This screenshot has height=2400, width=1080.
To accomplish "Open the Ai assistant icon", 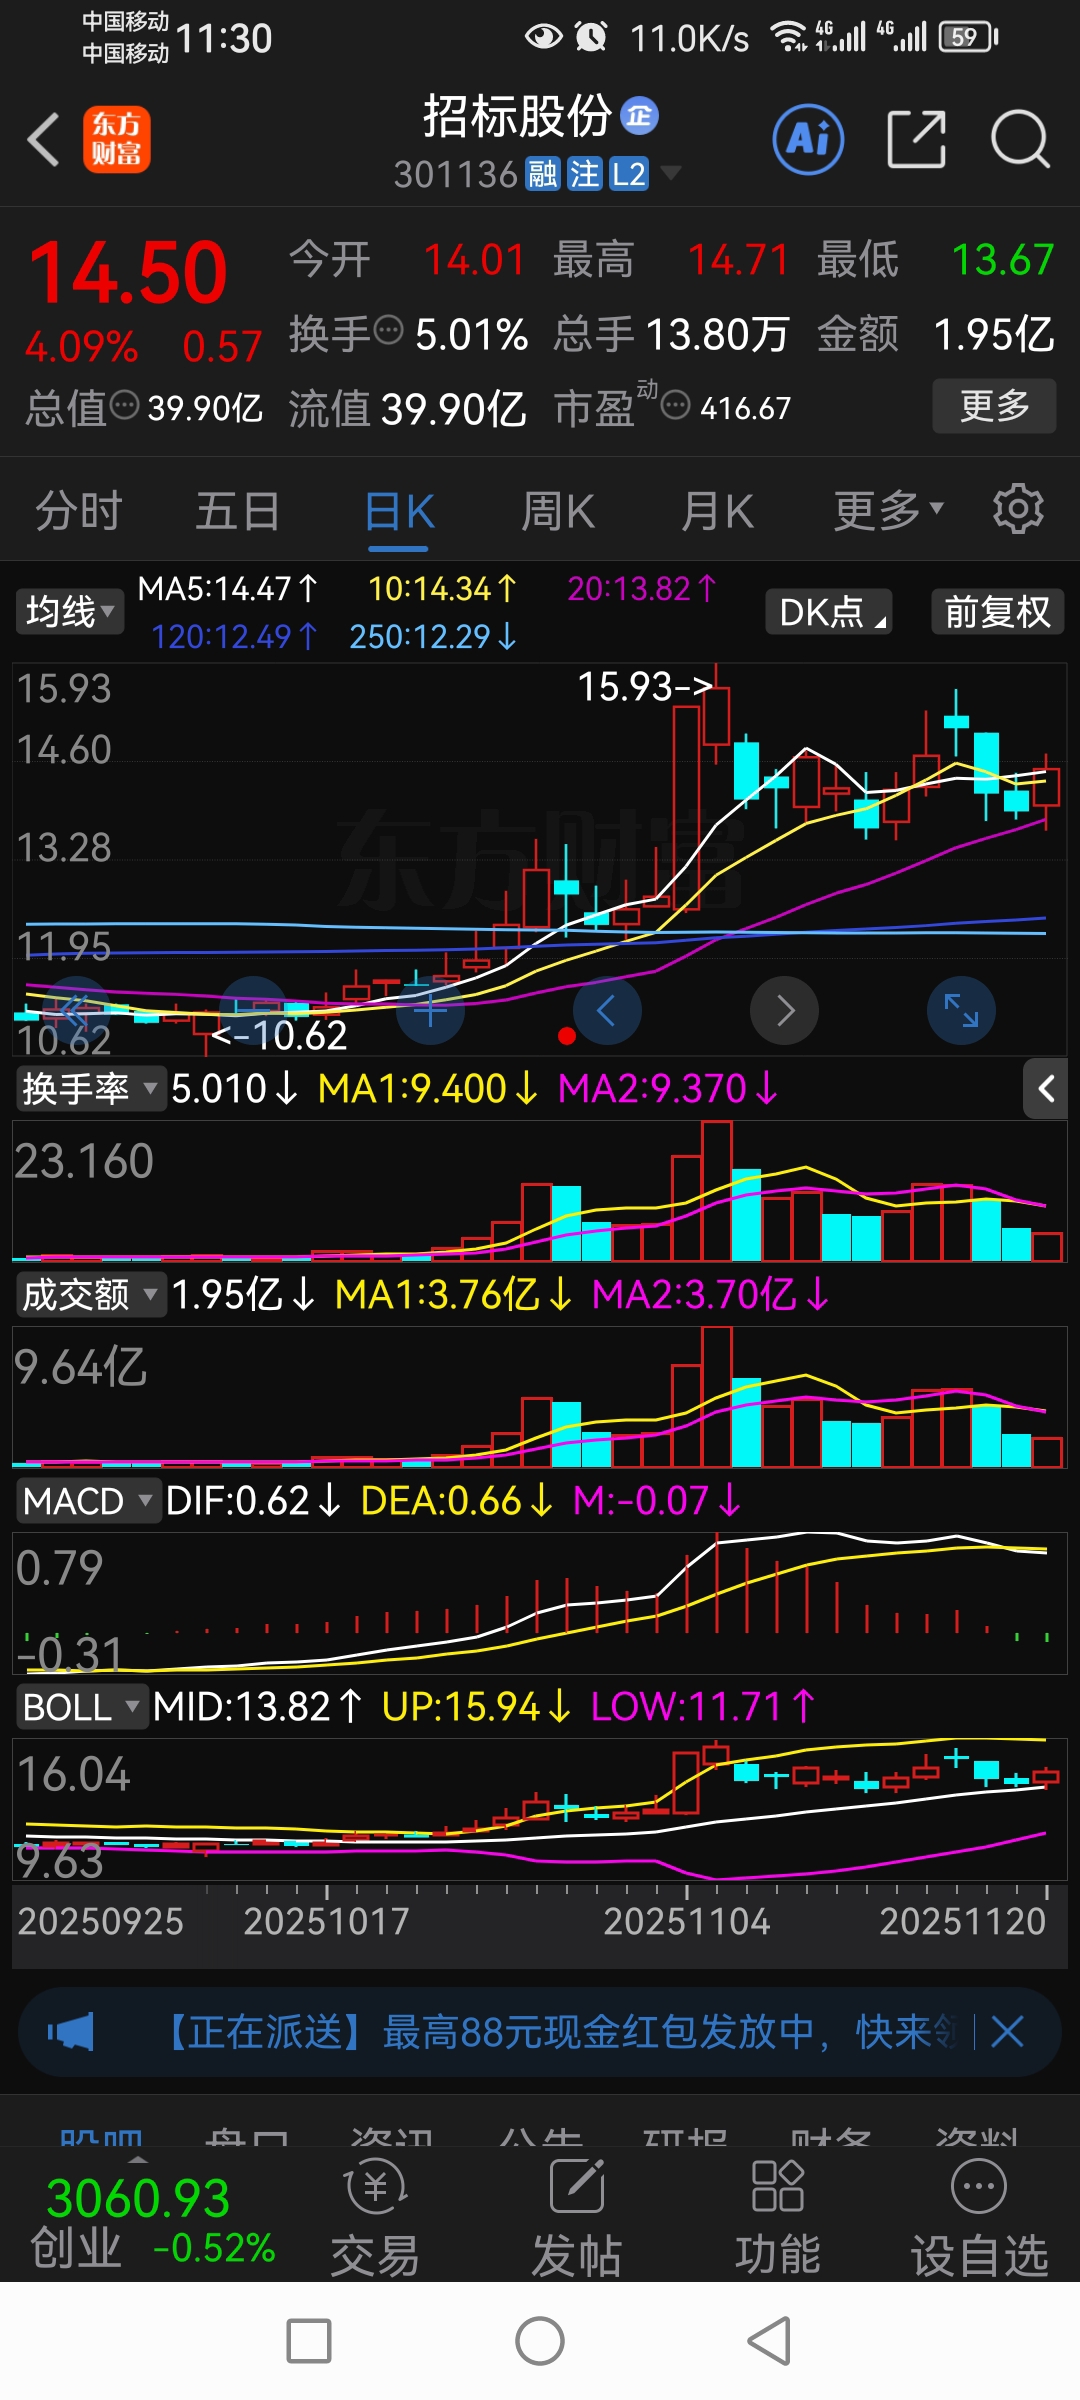I will [x=808, y=139].
